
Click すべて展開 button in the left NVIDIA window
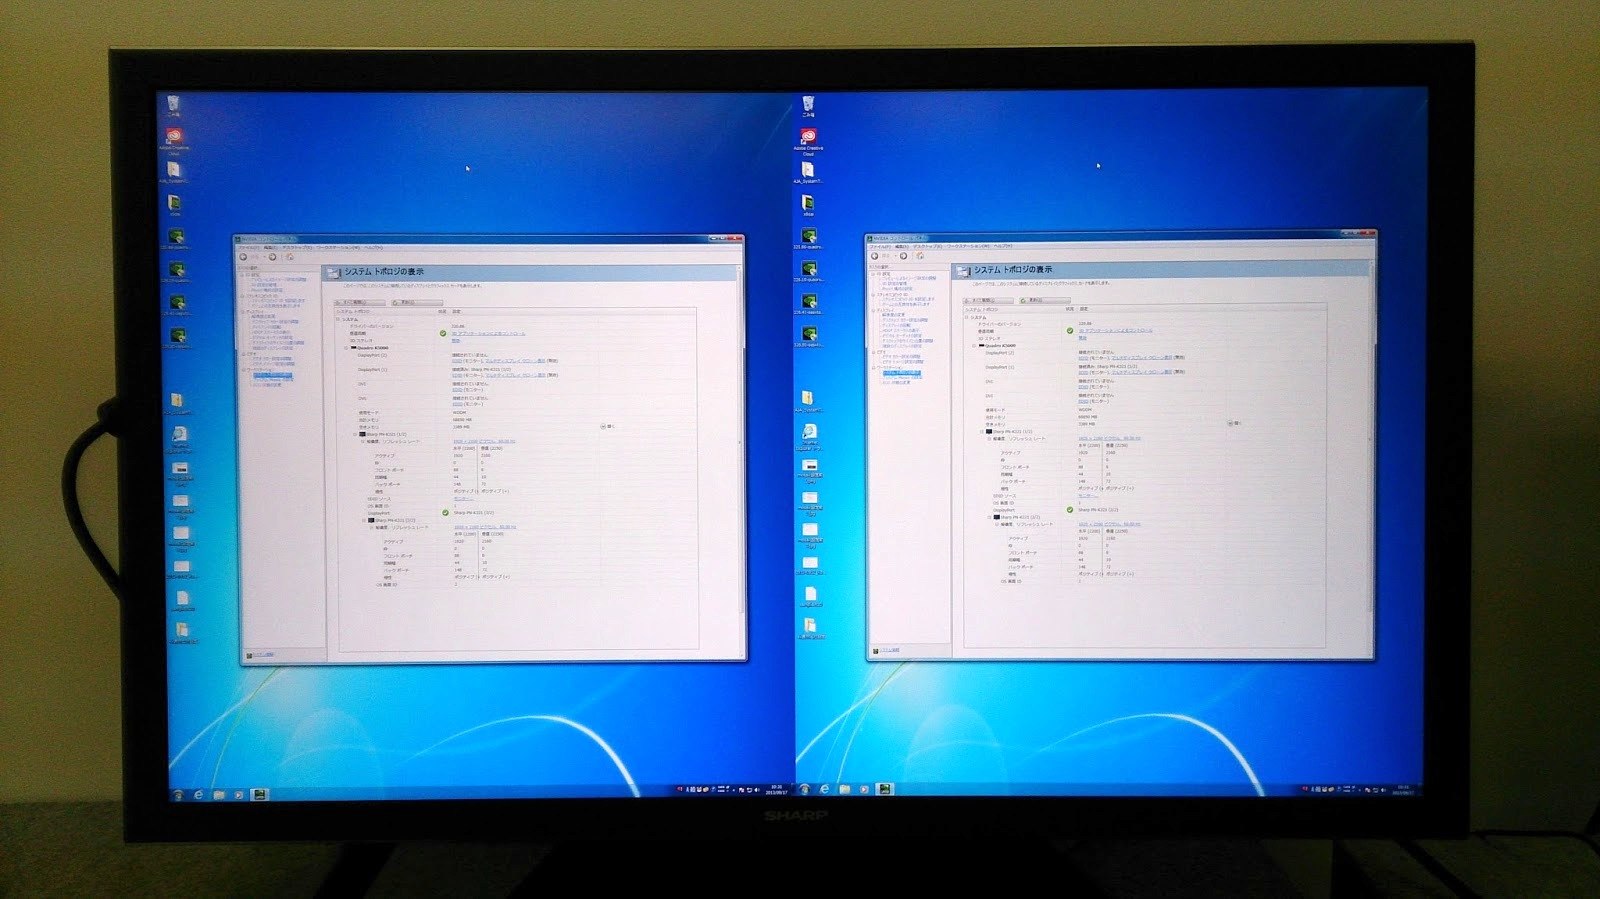(361, 302)
